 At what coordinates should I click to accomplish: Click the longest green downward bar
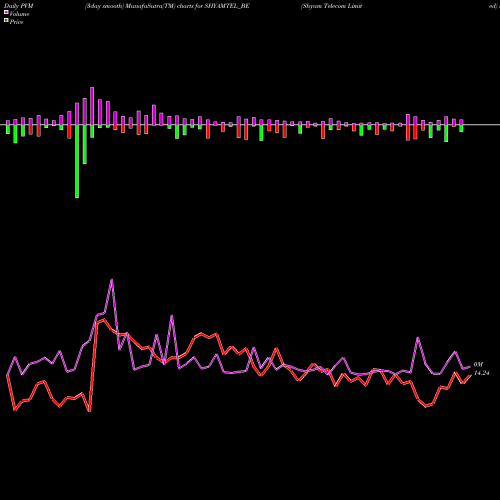[77, 161]
